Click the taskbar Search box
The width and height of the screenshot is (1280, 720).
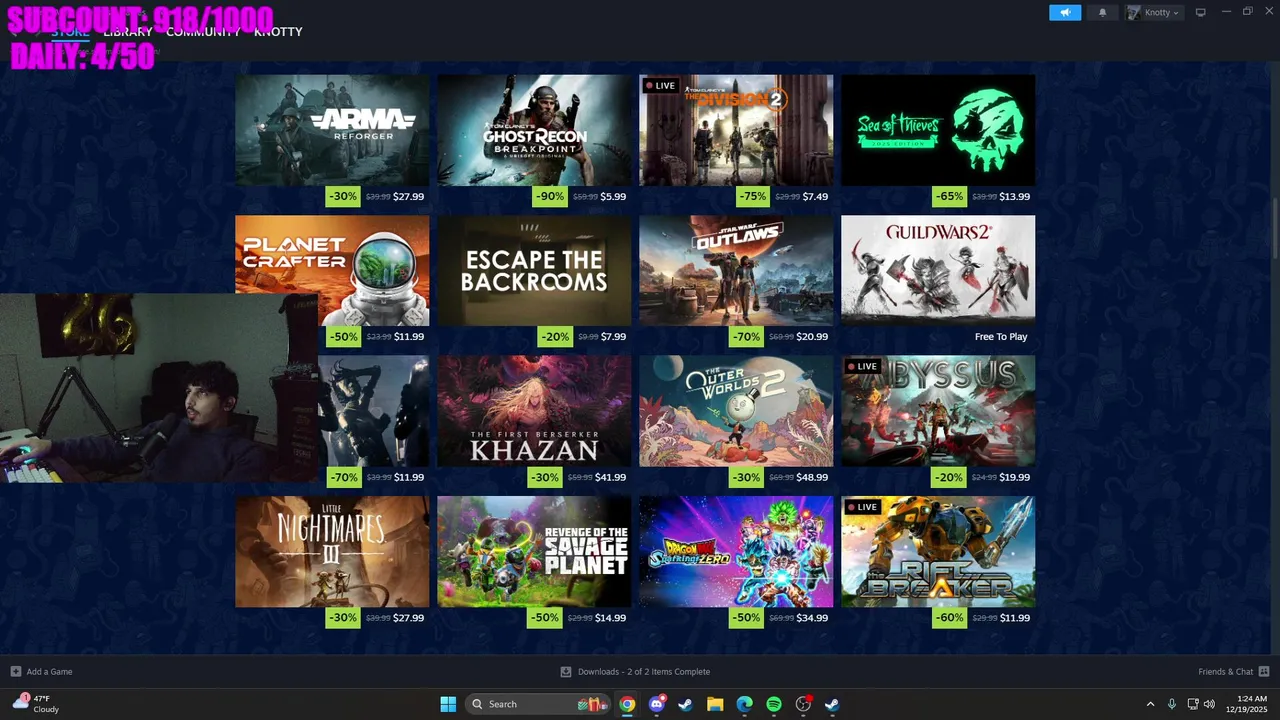pos(538,704)
